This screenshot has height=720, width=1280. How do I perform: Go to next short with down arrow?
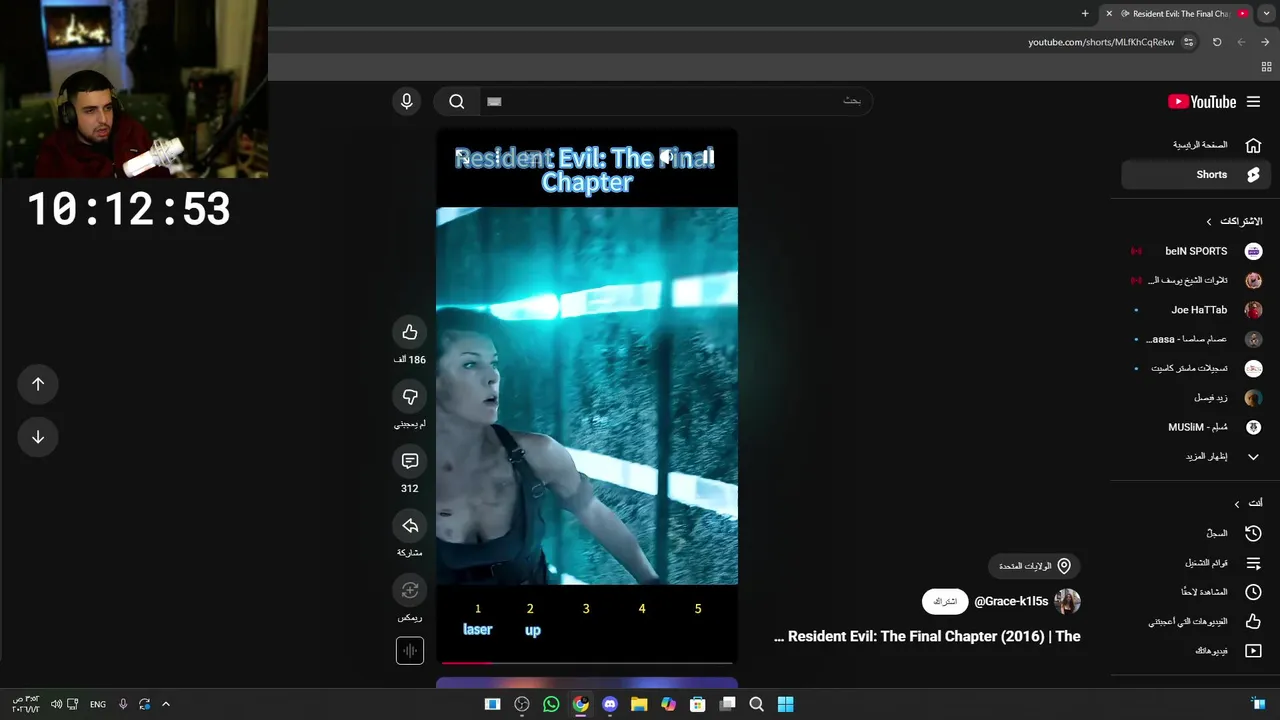(38, 437)
